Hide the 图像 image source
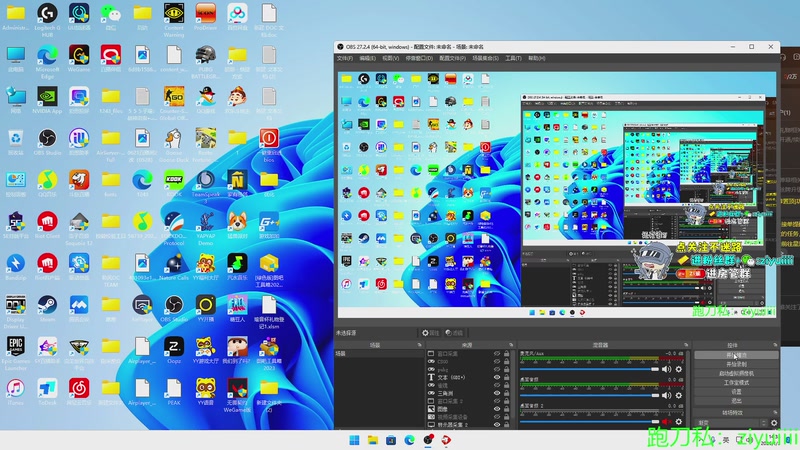This screenshot has height=450, width=800. (496, 409)
